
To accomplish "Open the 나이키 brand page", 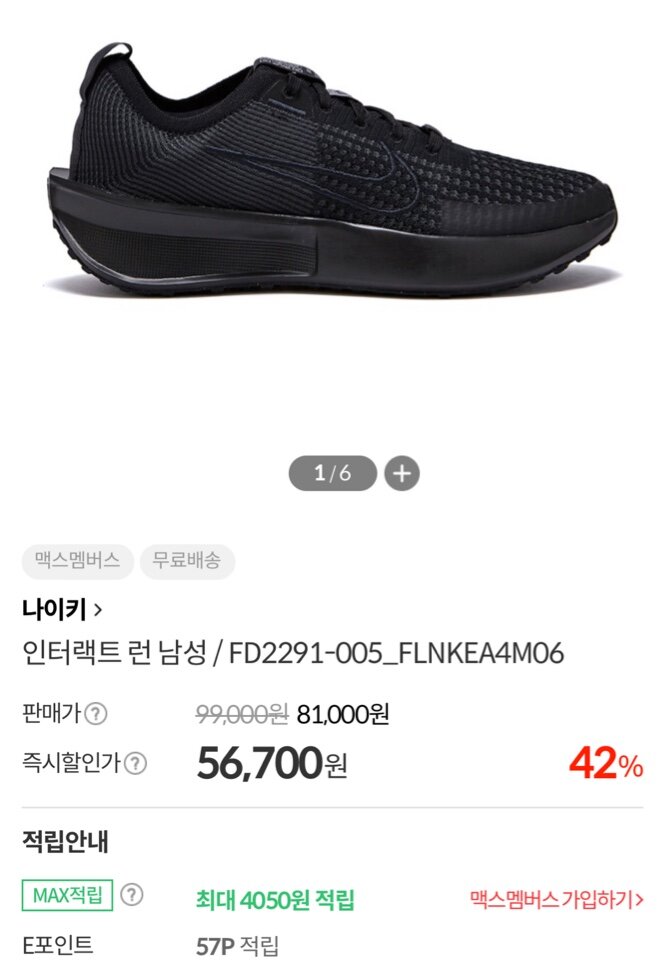I will click(54, 610).
